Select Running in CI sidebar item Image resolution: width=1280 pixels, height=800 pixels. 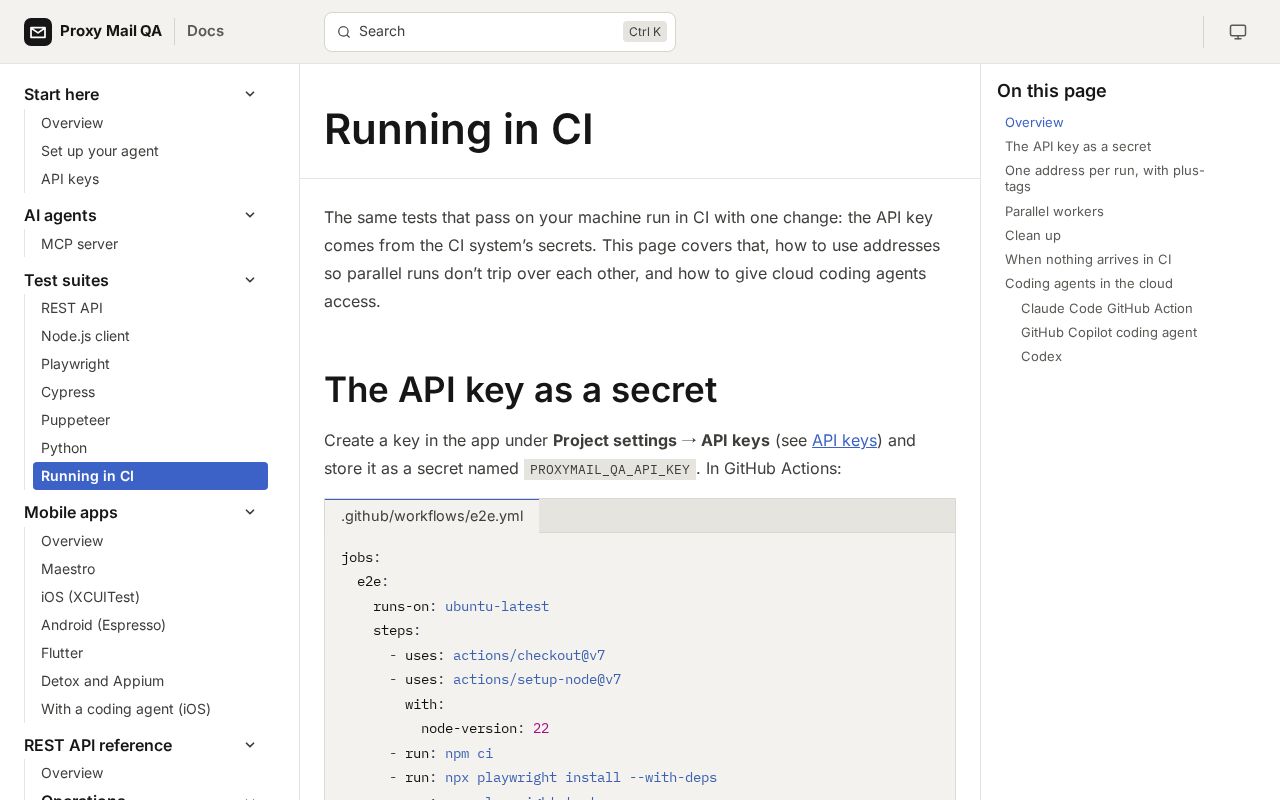150,476
